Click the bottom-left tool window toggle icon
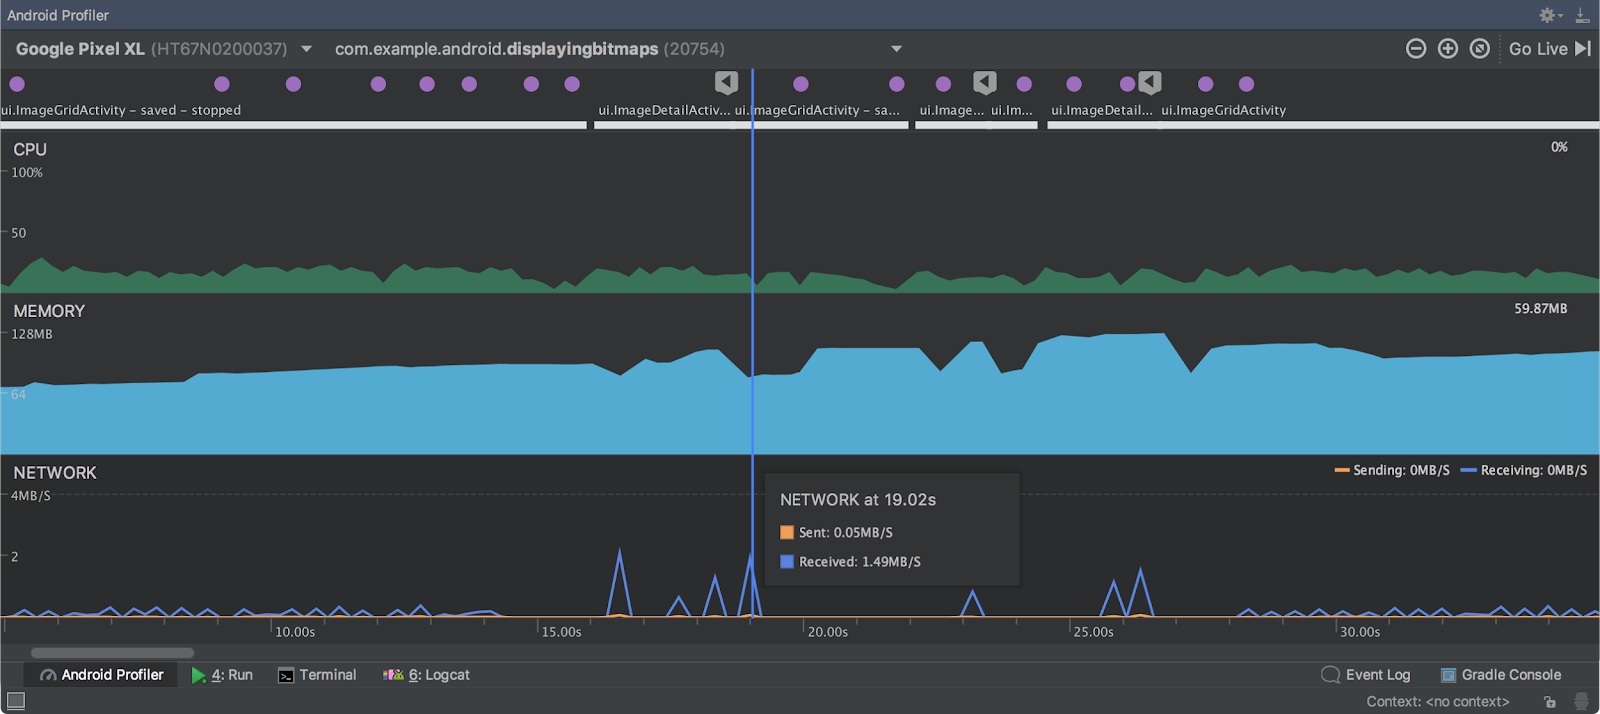The width and height of the screenshot is (1600, 714). pyautogui.click(x=15, y=701)
